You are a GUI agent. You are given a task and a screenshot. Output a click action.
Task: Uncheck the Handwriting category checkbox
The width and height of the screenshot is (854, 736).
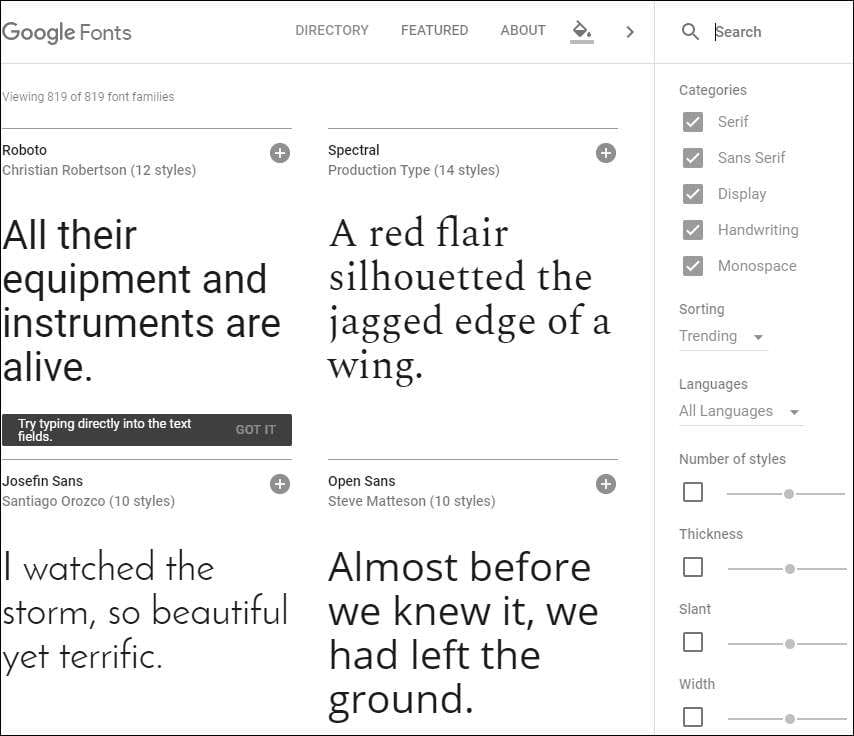click(x=693, y=230)
